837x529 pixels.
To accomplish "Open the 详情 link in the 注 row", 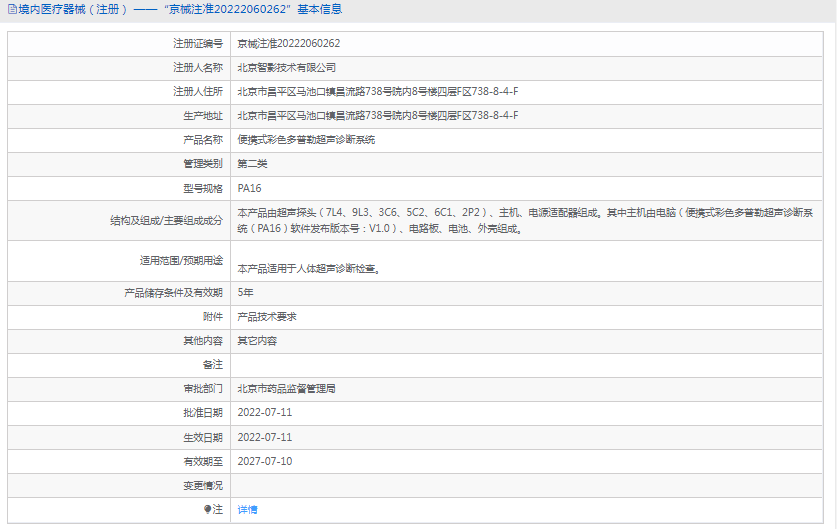I will point(247,510).
